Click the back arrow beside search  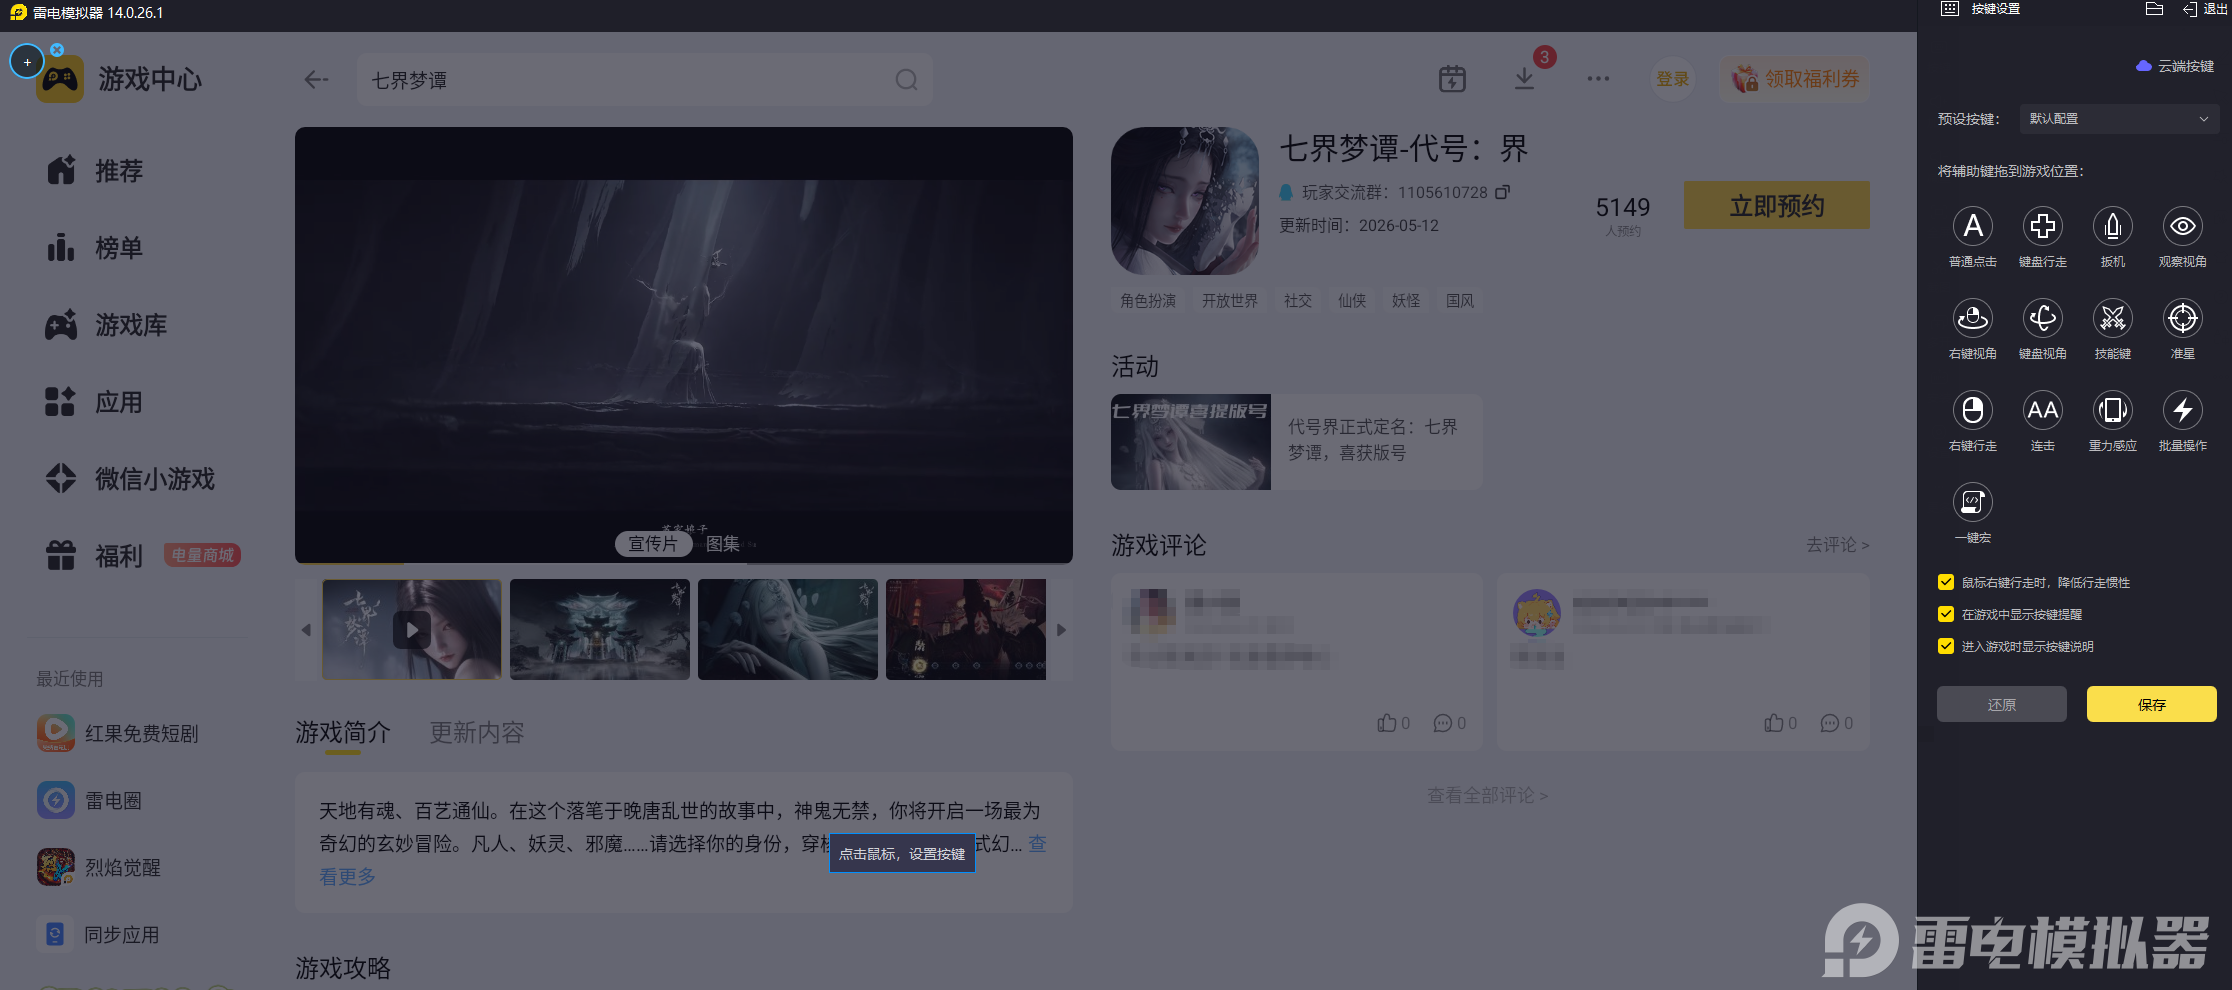coord(316,79)
